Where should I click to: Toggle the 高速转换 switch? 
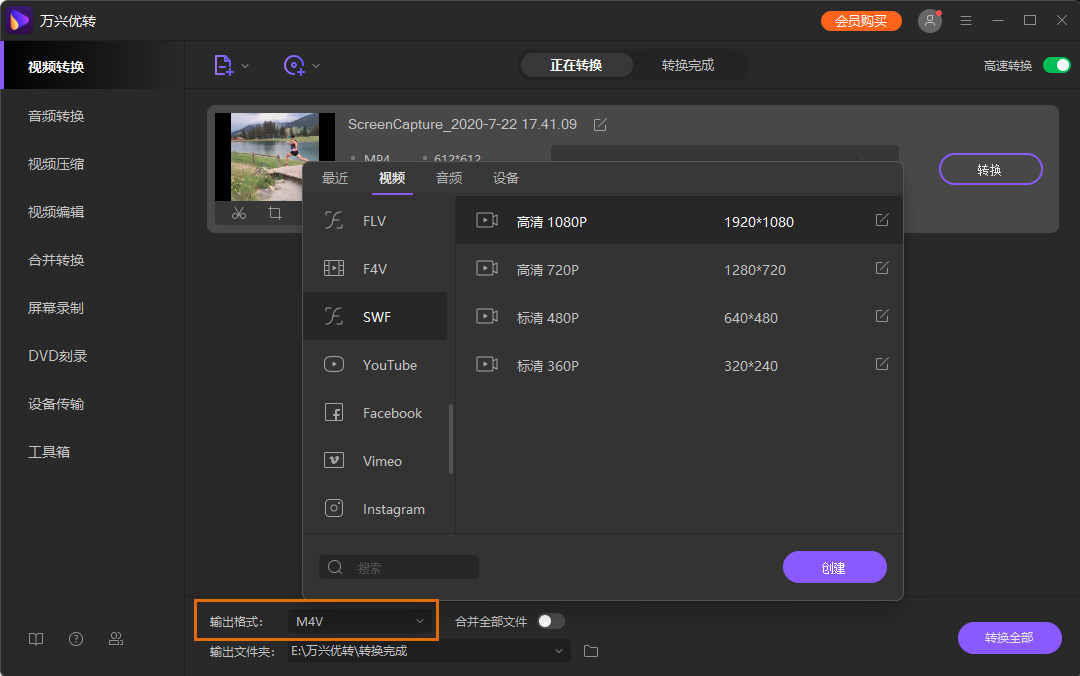pos(1056,65)
